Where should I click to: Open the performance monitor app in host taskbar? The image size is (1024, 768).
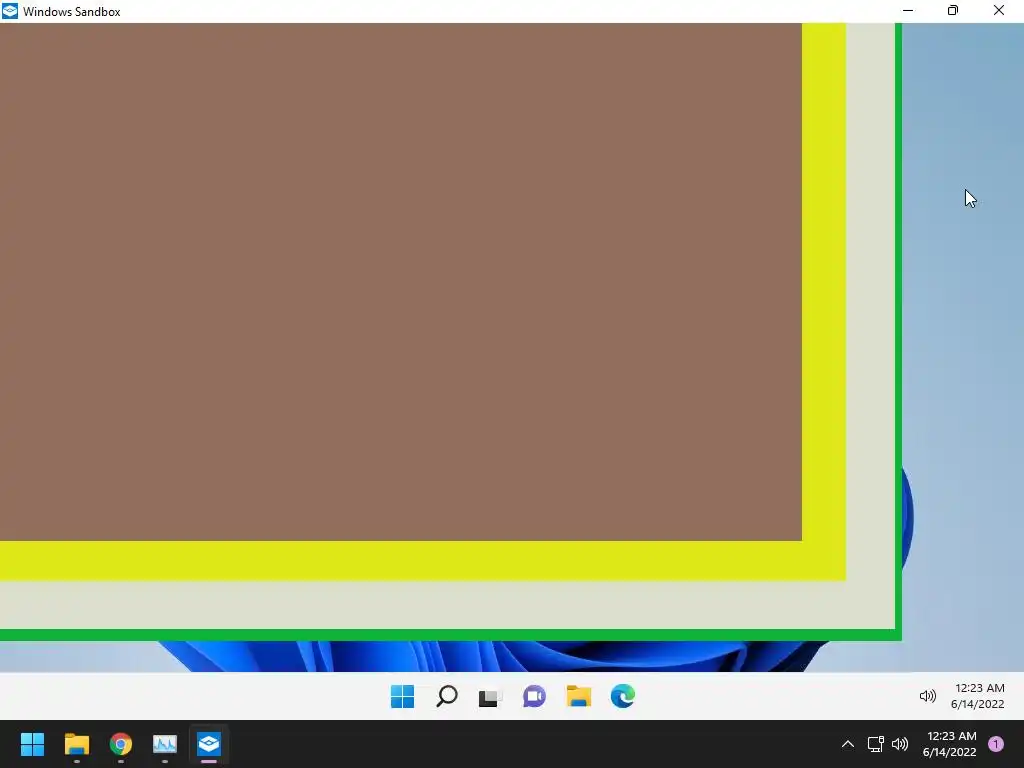pyautogui.click(x=165, y=744)
